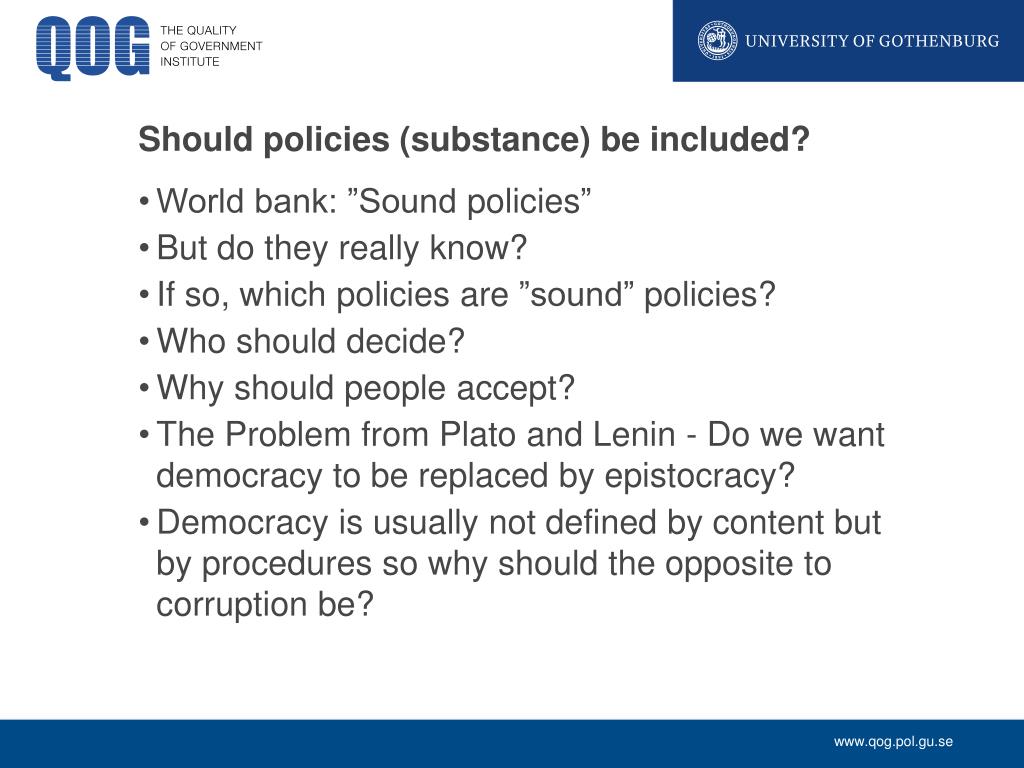The width and height of the screenshot is (1024, 768).
Task: Click the 'Problem from Plato and Lenin' line
Action: coord(520,434)
